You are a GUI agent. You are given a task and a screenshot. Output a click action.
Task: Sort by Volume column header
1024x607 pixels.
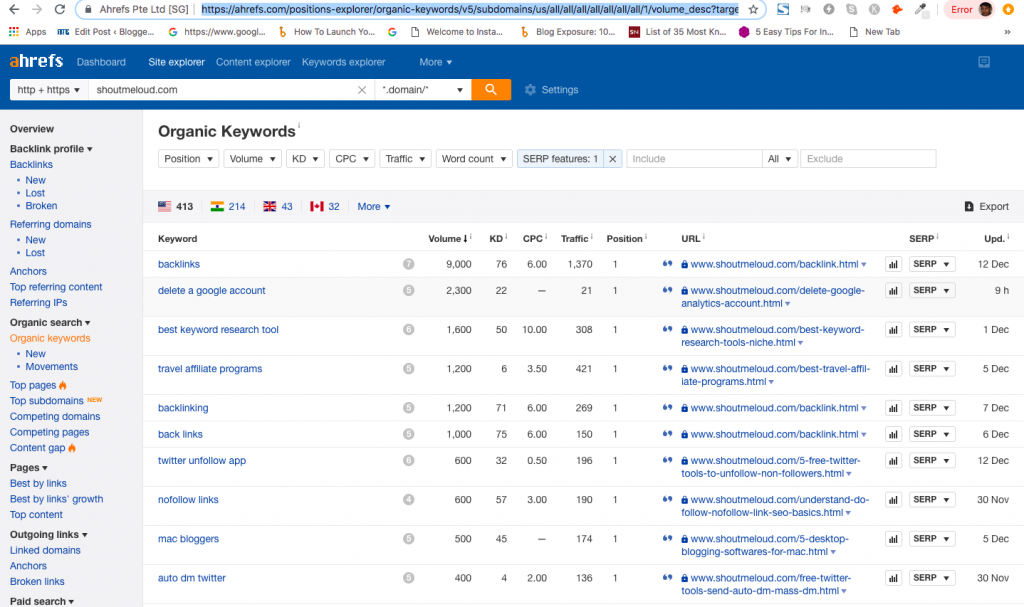(x=448, y=238)
